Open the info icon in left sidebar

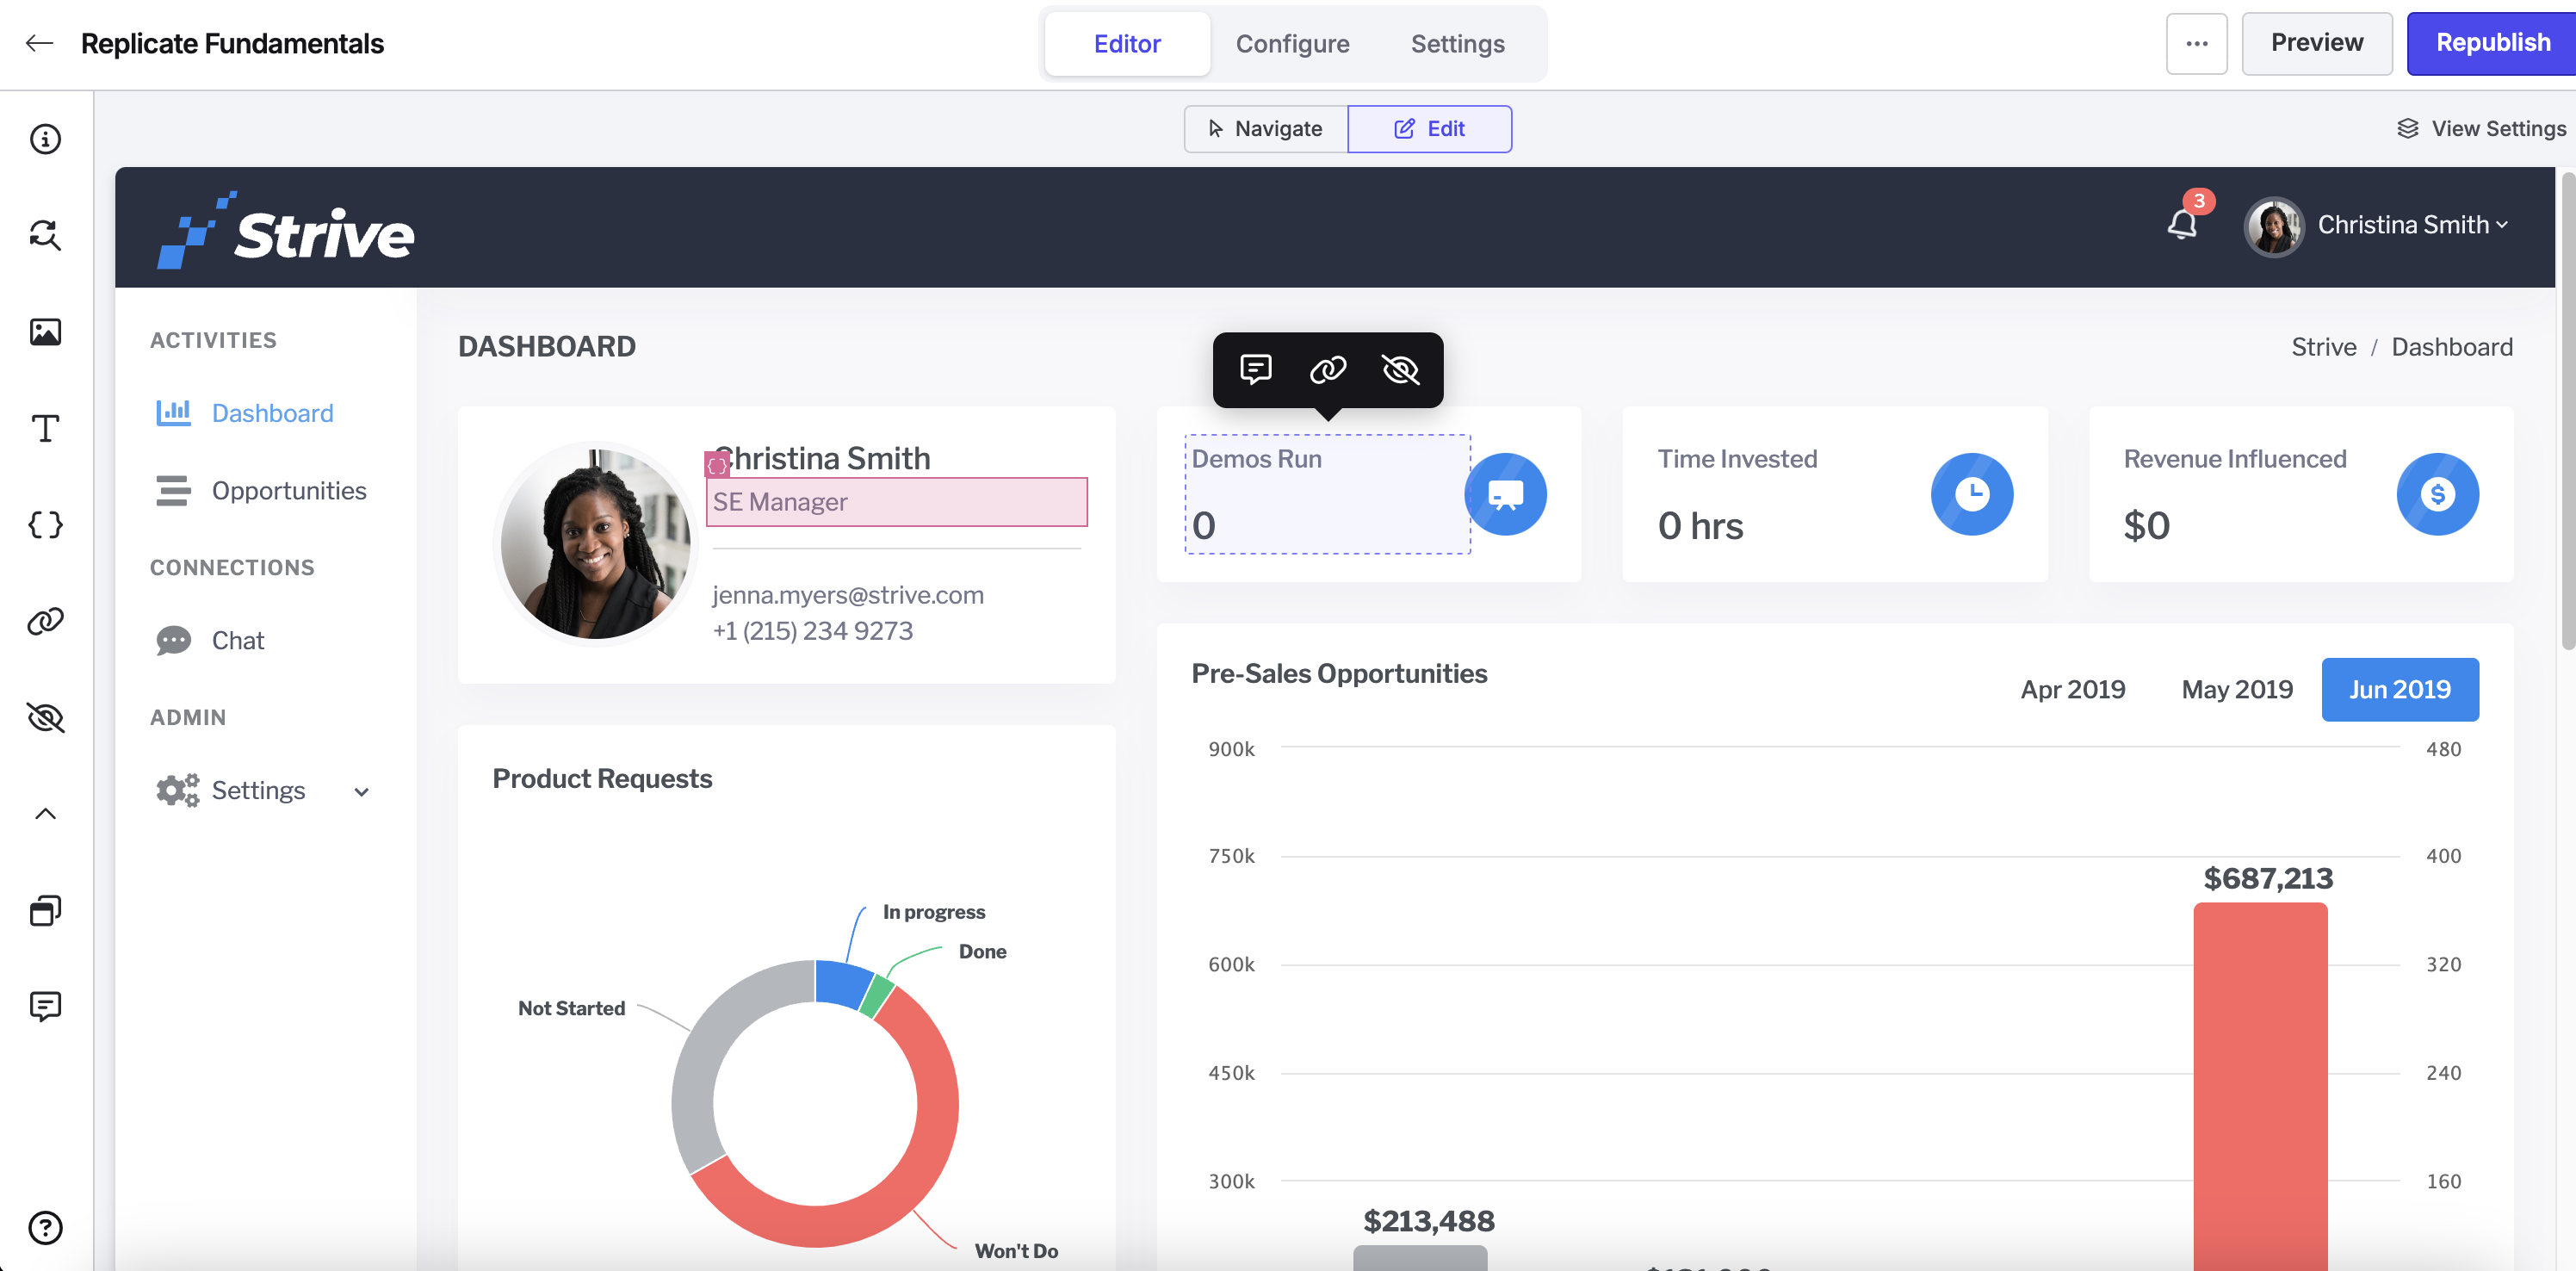(x=45, y=139)
